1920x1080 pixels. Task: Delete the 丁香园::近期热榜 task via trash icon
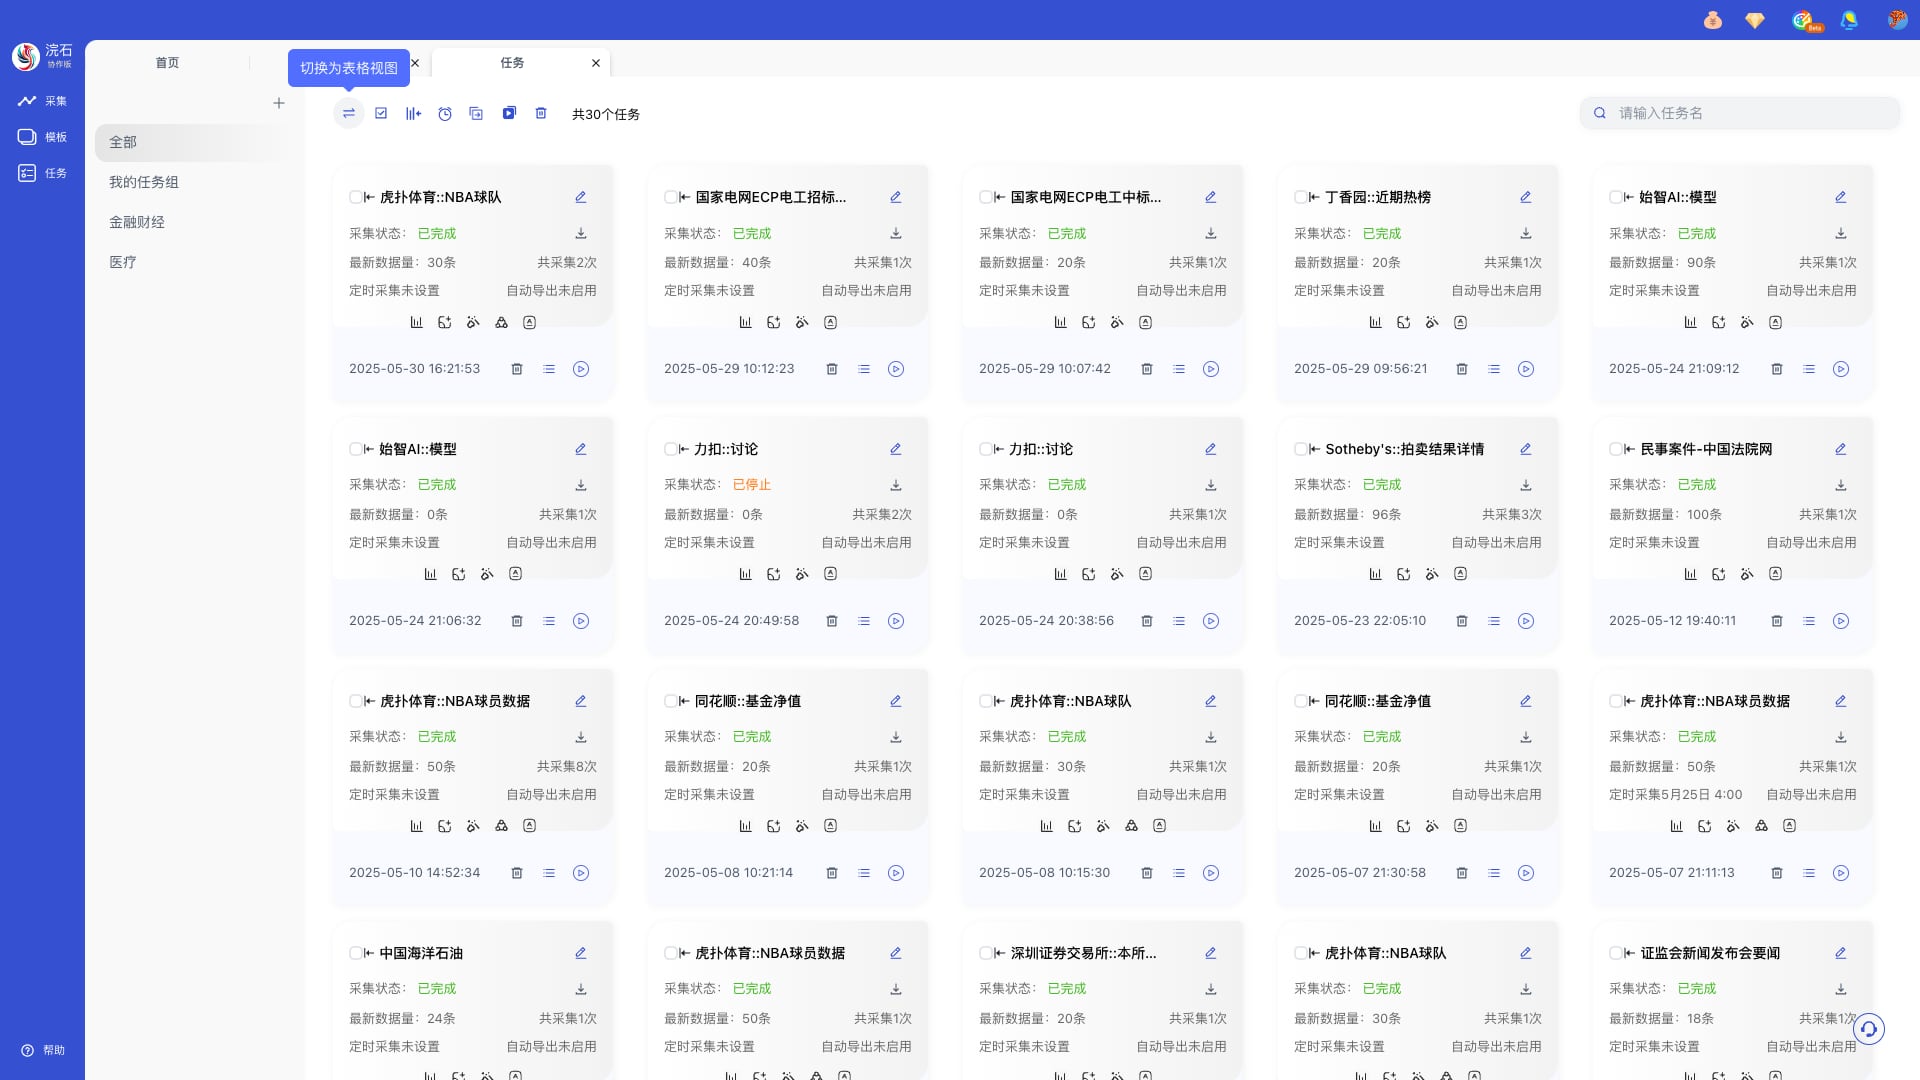[1462, 369]
